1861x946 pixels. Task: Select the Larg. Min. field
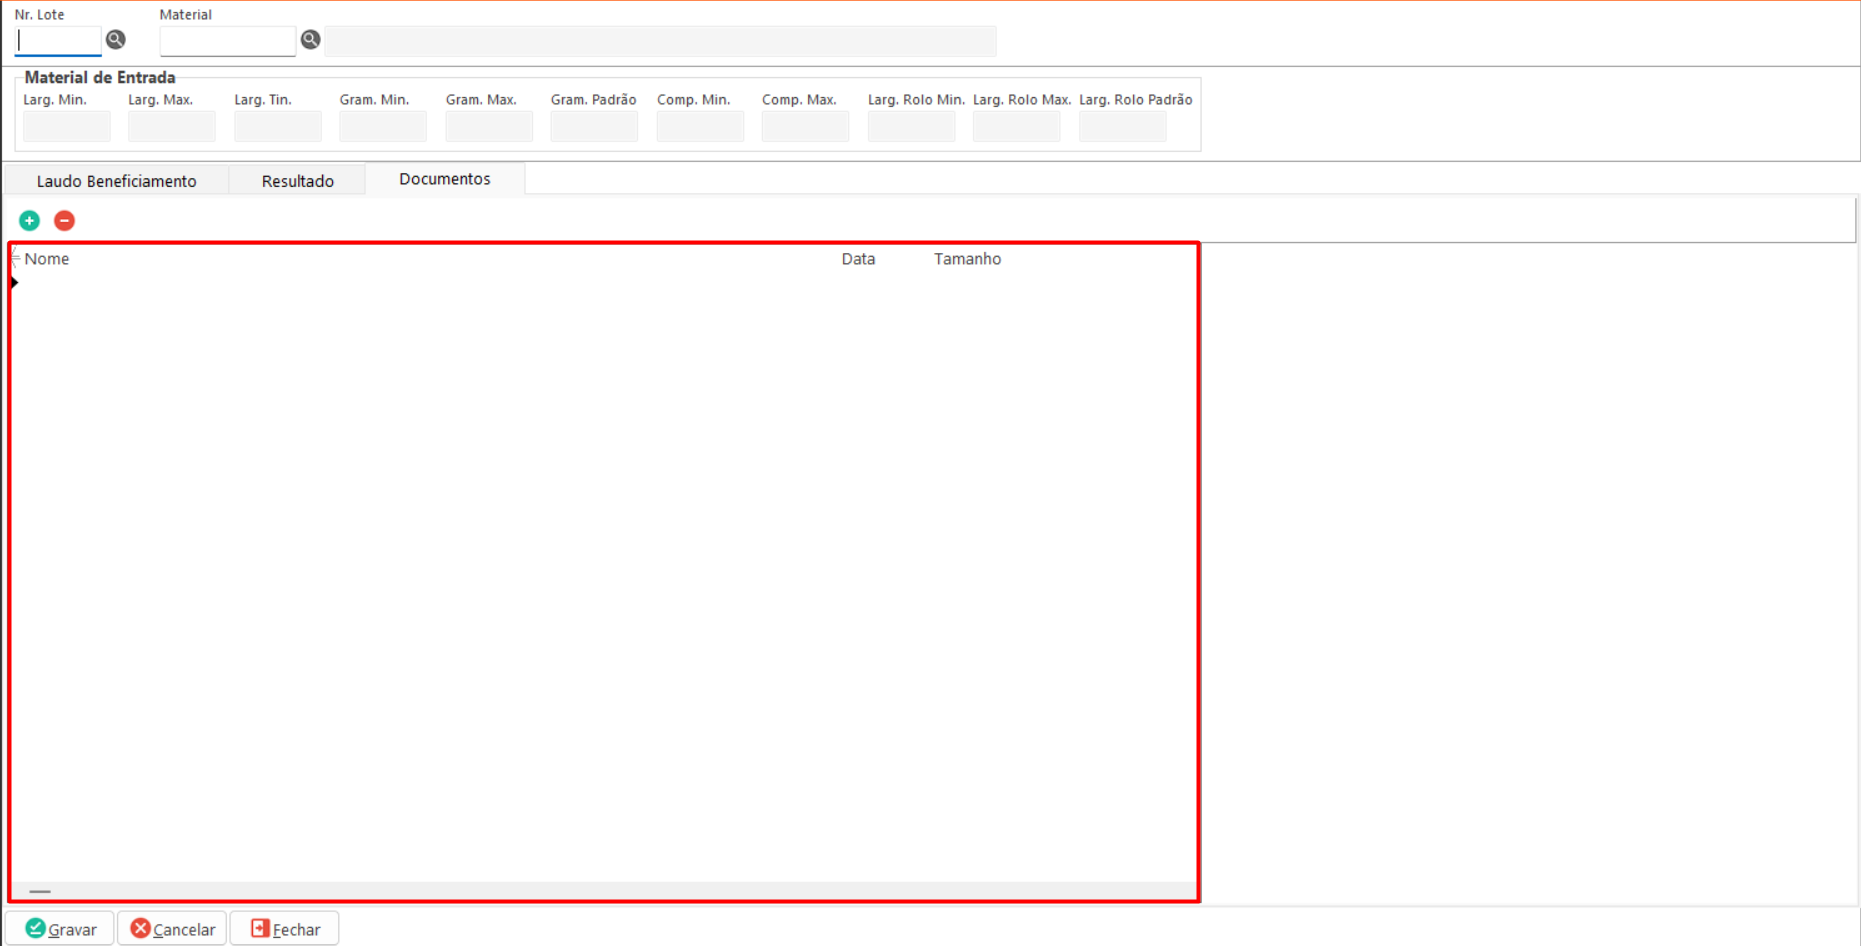pyautogui.click(x=67, y=127)
